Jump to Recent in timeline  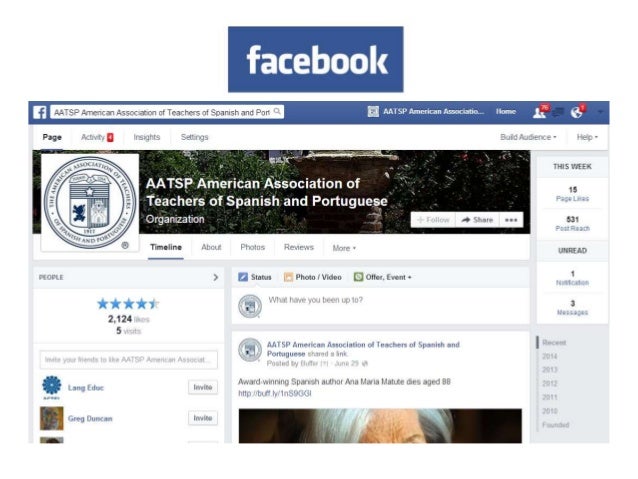554,343
